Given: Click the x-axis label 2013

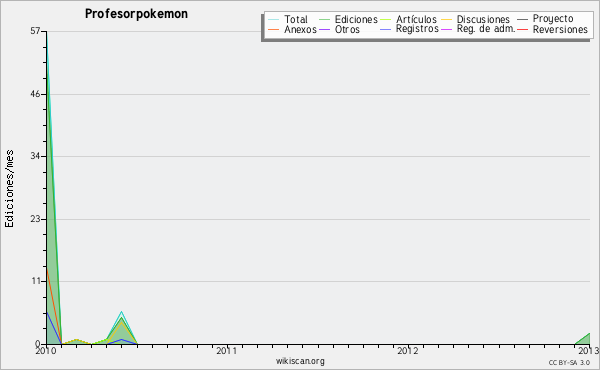Looking at the screenshot, I should (589, 350).
